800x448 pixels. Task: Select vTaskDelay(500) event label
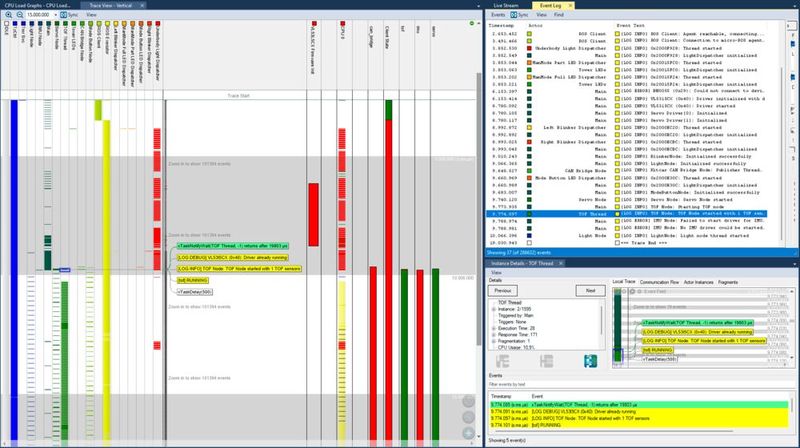pyautogui.click(x=194, y=292)
